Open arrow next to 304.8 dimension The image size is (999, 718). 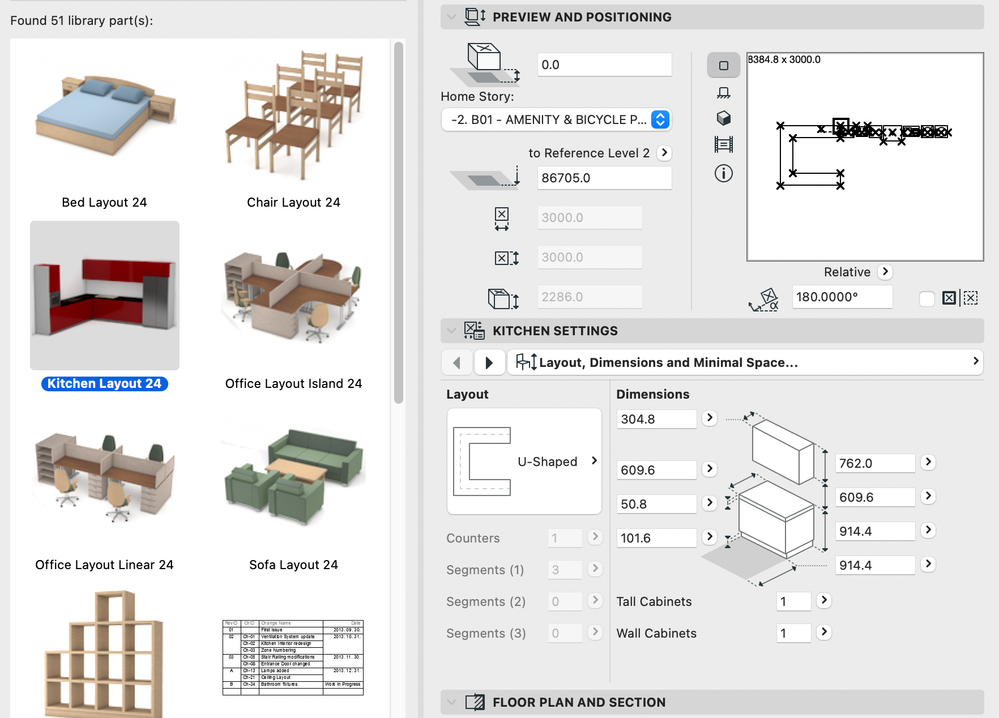click(709, 418)
